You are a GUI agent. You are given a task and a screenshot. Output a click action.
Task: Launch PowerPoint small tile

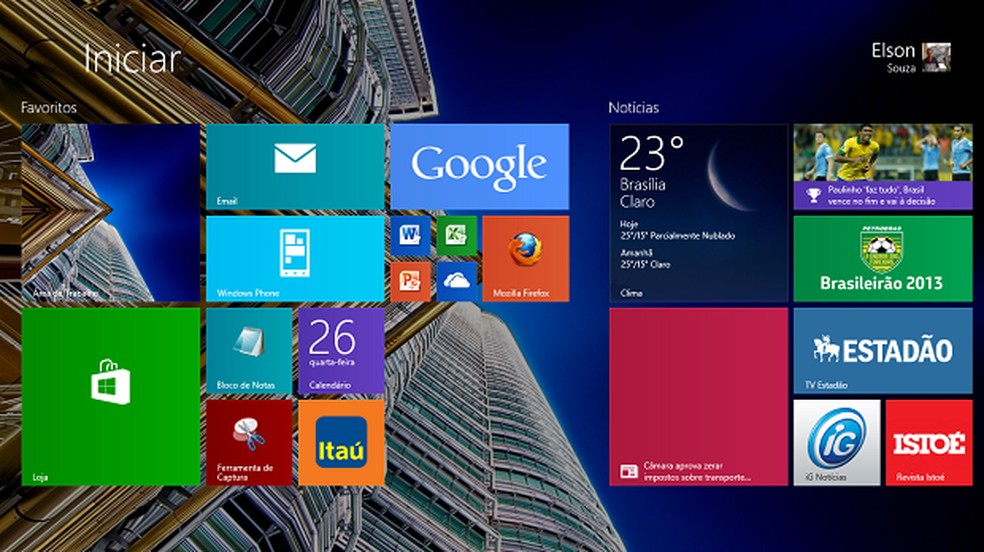pyautogui.click(x=410, y=282)
